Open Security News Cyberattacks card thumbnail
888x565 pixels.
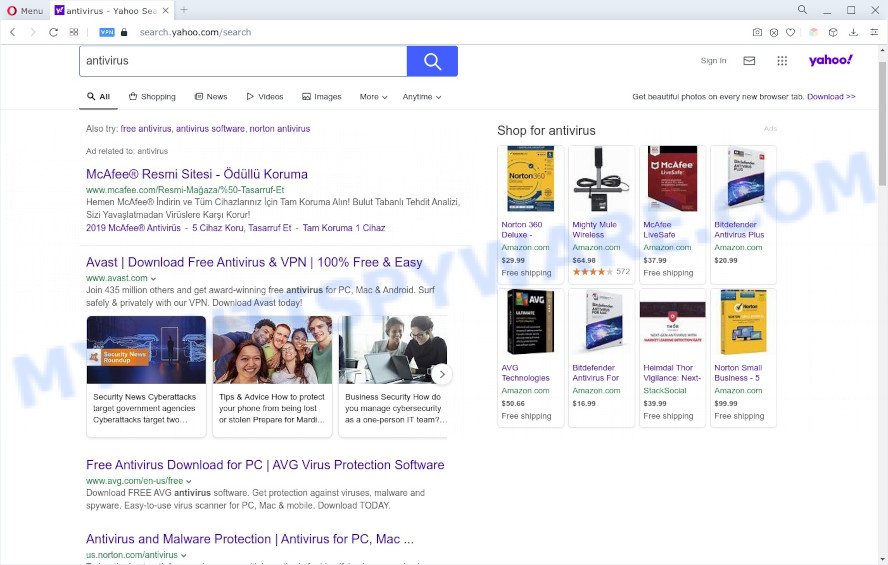pos(146,349)
